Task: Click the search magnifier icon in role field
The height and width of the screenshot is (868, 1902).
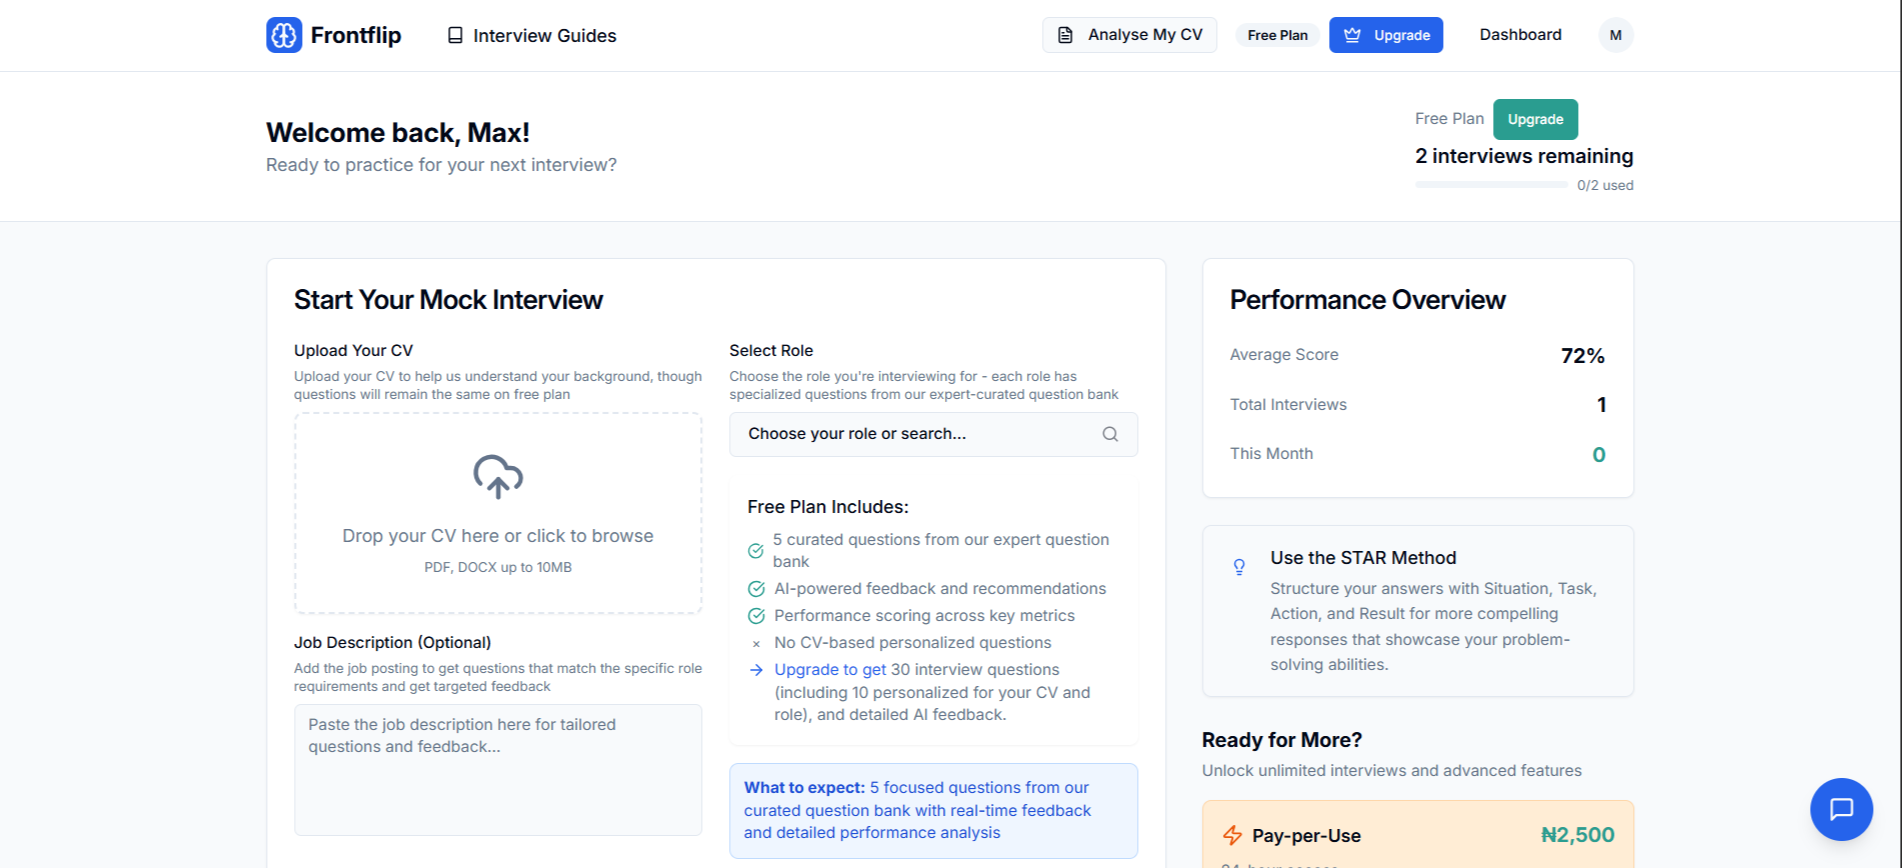Action: pos(1110,434)
